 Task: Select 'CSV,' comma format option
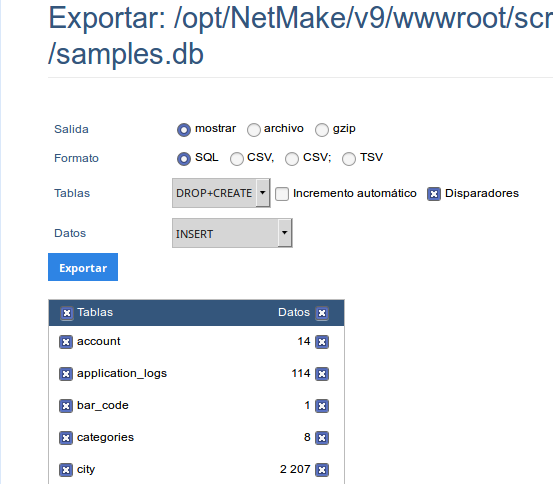click(237, 159)
